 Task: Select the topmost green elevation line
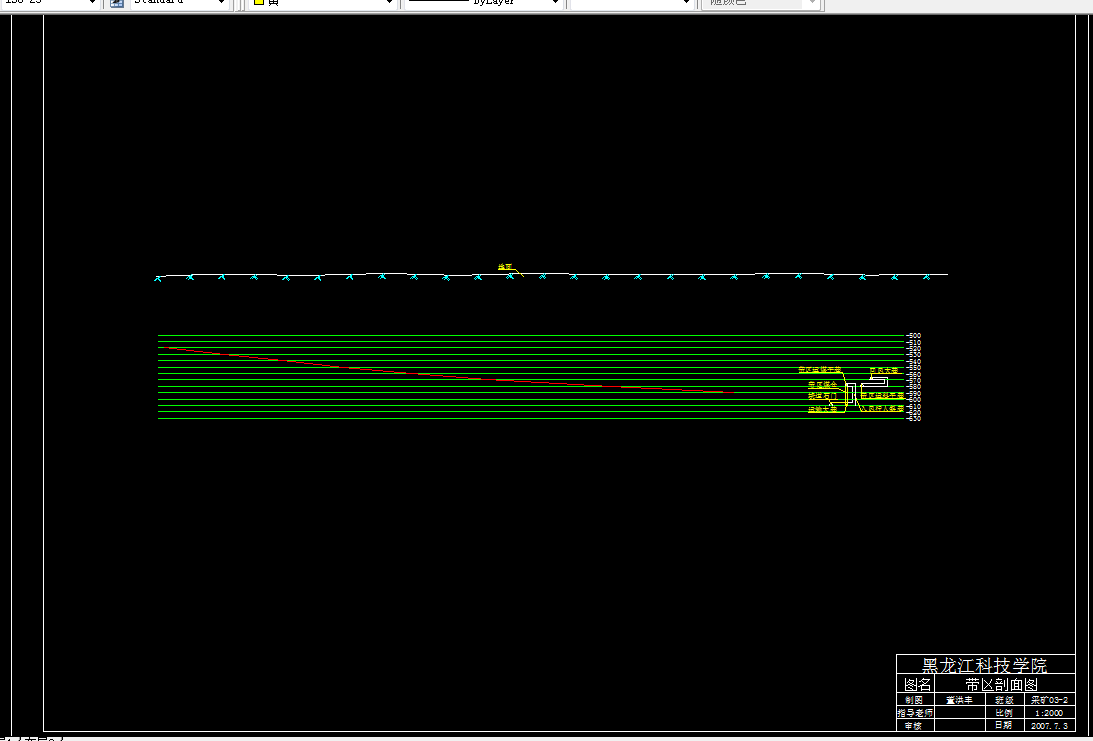coord(530,335)
